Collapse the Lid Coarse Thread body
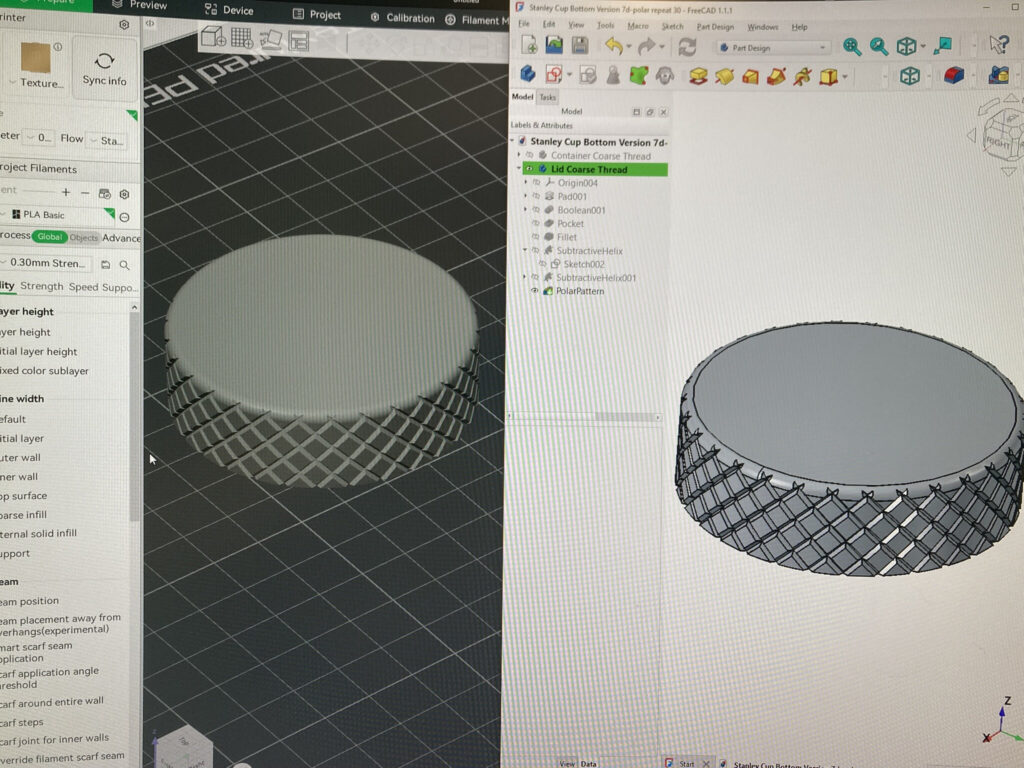 point(519,168)
